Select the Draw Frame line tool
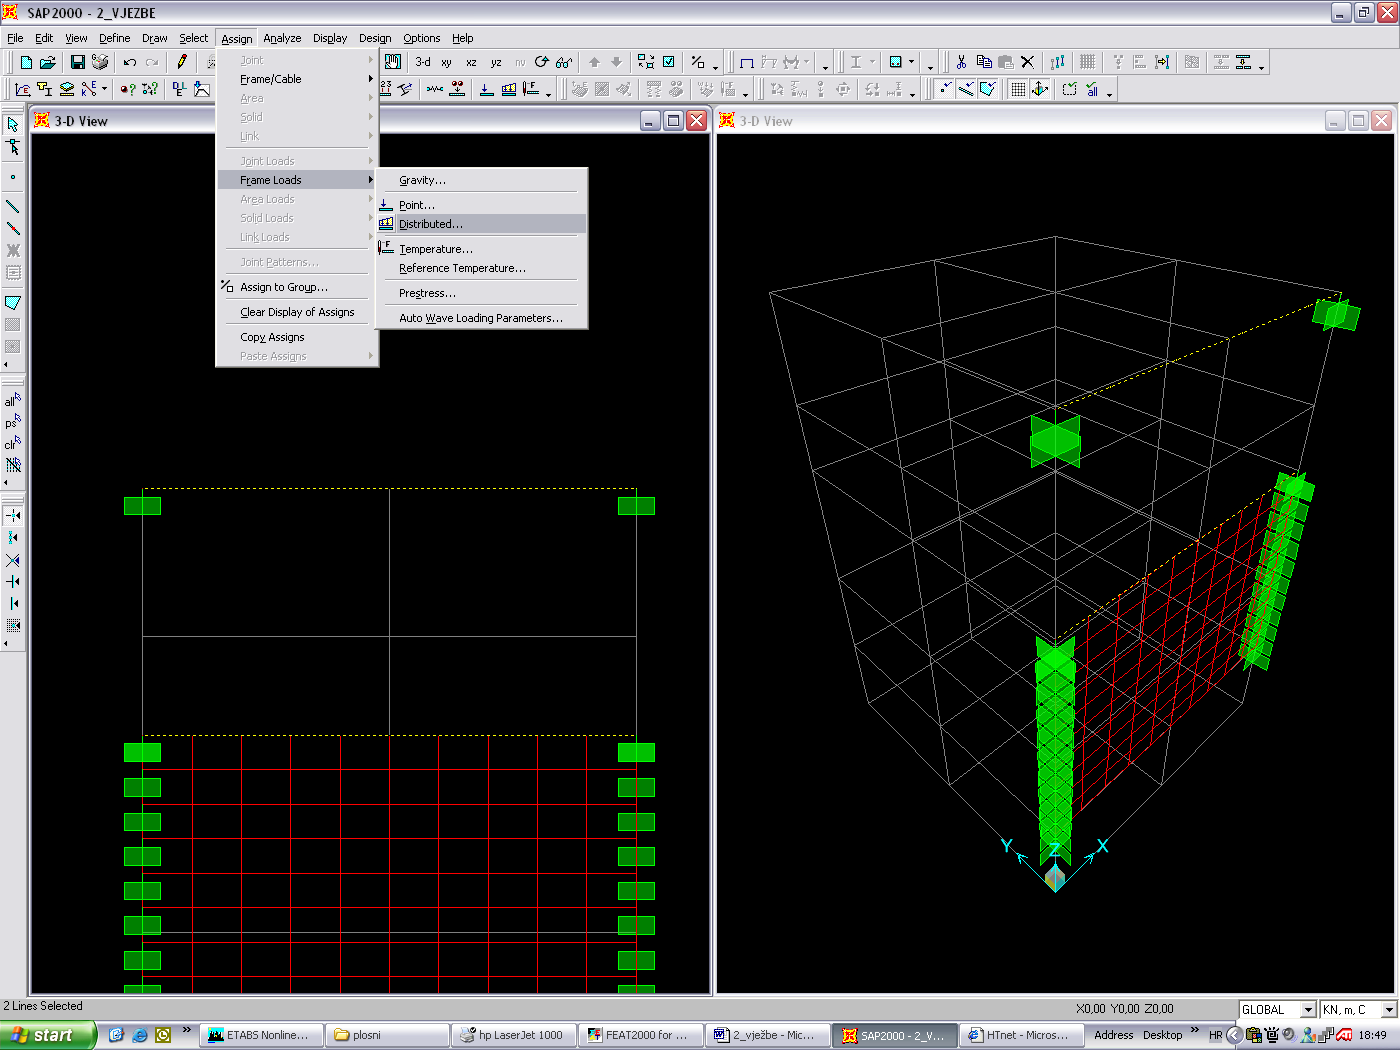 click(x=13, y=206)
